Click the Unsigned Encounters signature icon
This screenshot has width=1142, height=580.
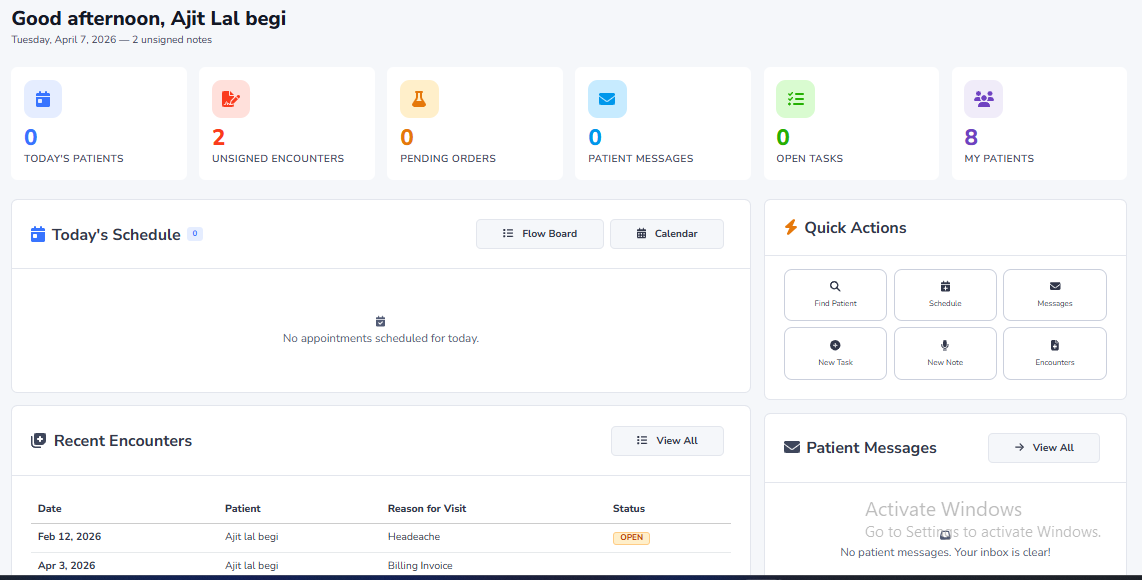click(231, 99)
